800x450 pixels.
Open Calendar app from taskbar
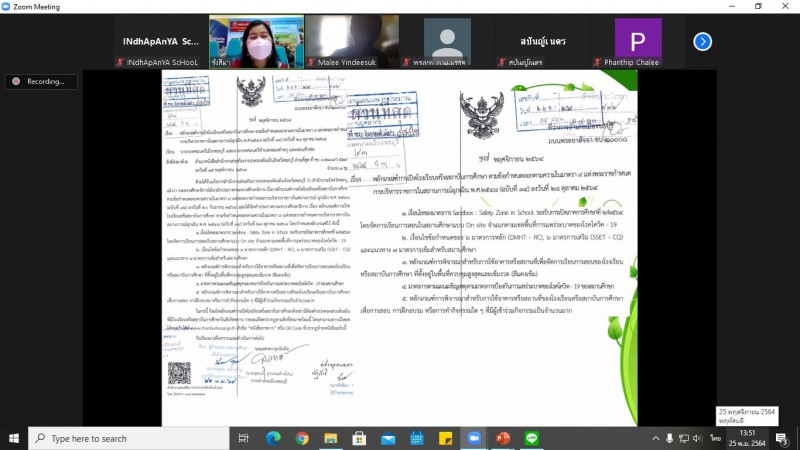click(417, 438)
